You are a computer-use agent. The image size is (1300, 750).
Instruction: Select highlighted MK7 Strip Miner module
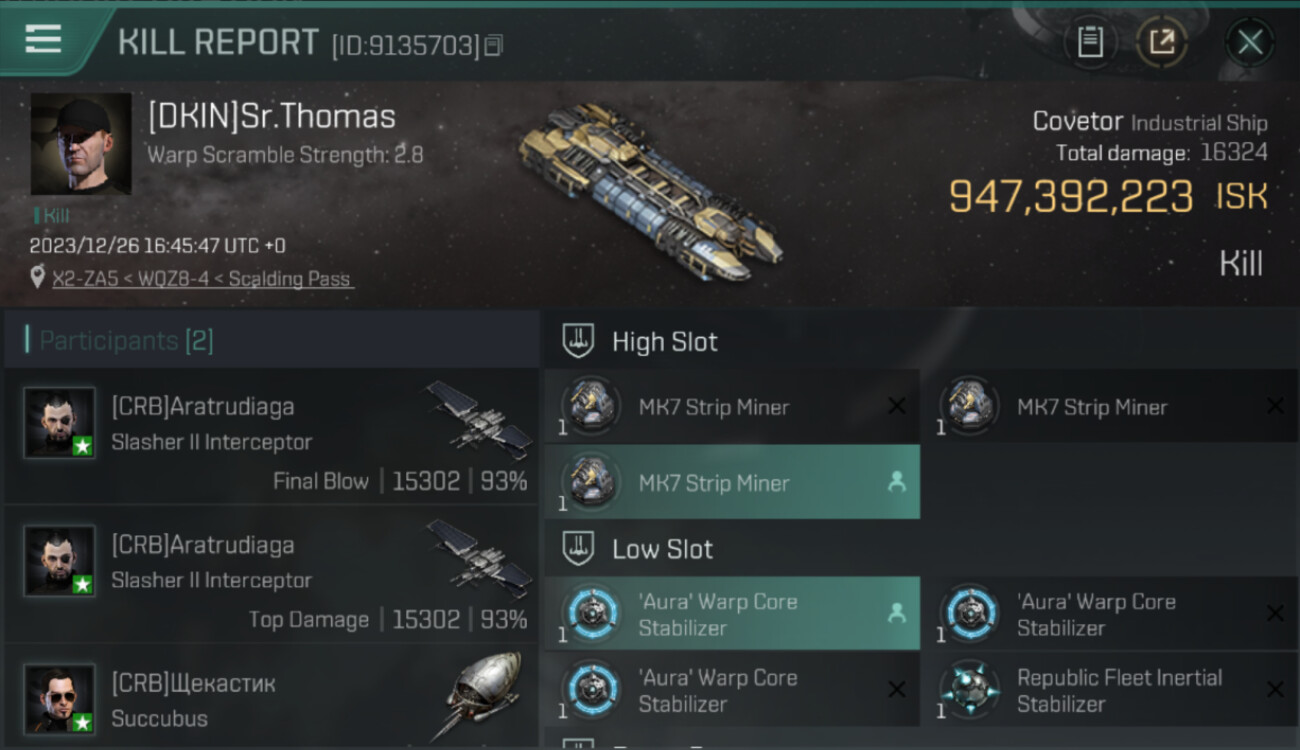click(x=732, y=482)
